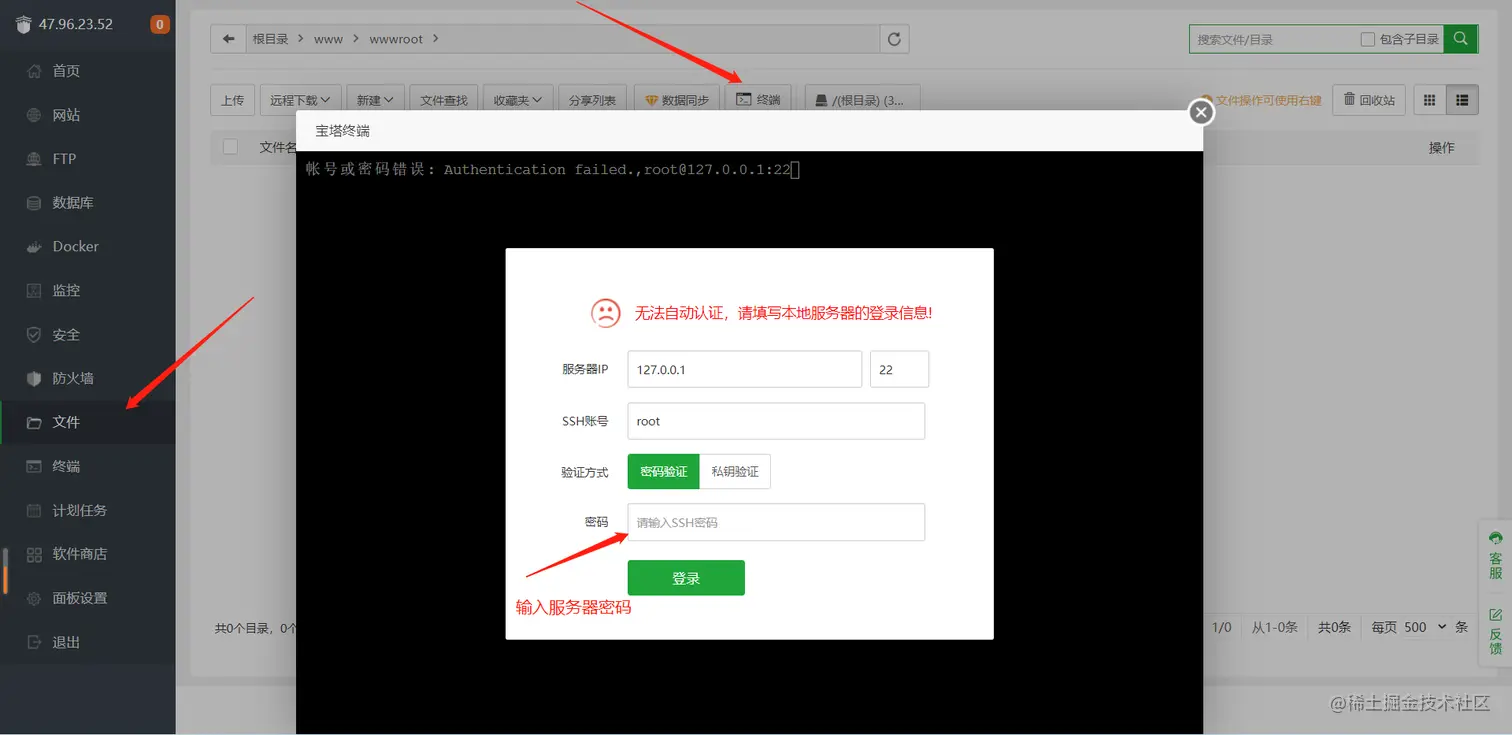Click the back arrow in path bar
The width and height of the screenshot is (1512, 735).
[229, 39]
